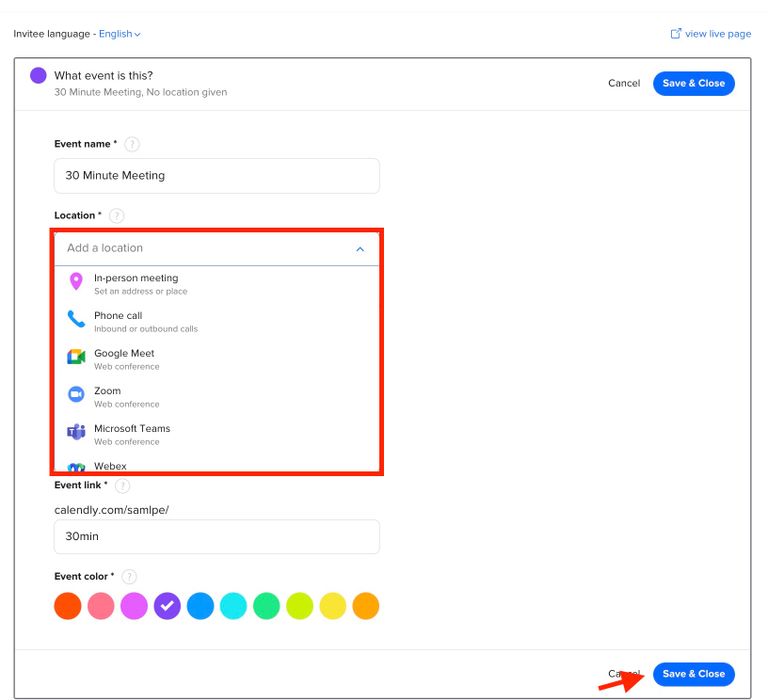Pick the orange event color
768x700 pixels.
coord(366,606)
